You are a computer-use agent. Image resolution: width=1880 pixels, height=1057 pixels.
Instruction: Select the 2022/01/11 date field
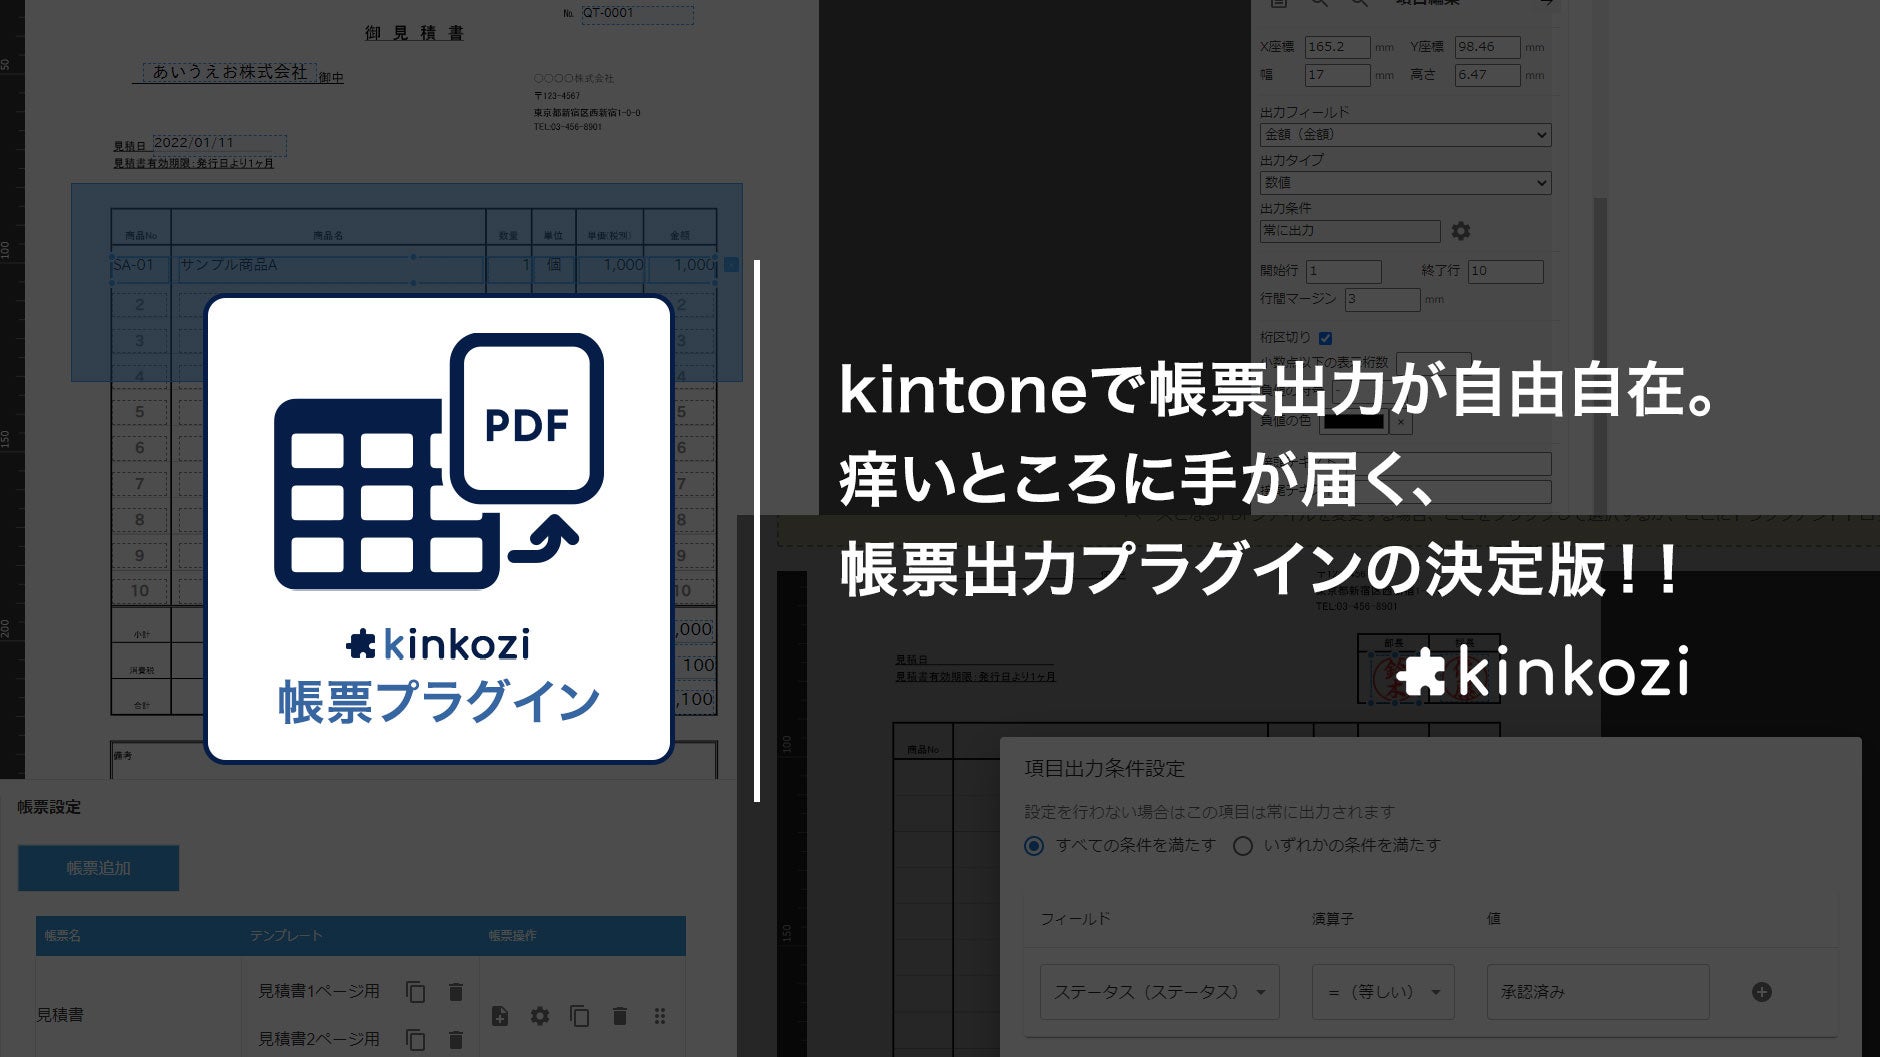point(219,144)
